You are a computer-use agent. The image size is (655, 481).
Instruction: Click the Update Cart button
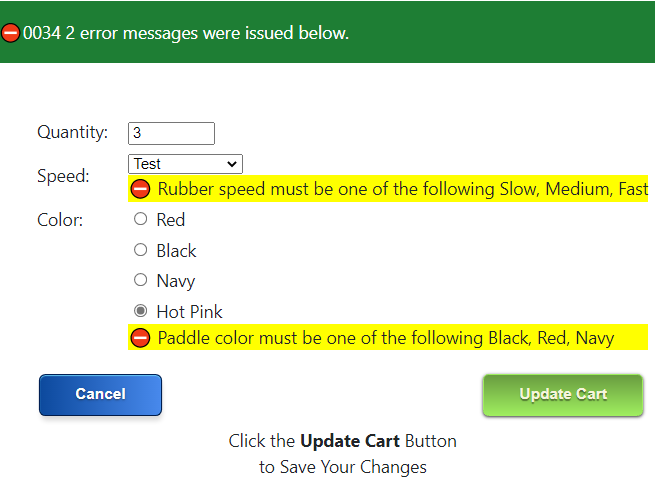pyautogui.click(x=563, y=394)
